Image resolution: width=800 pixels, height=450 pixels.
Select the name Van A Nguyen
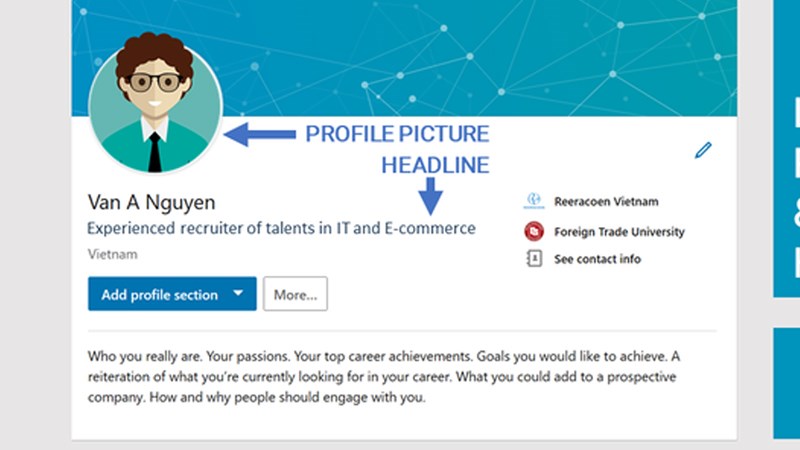pyautogui.click(x=152, y=203)
